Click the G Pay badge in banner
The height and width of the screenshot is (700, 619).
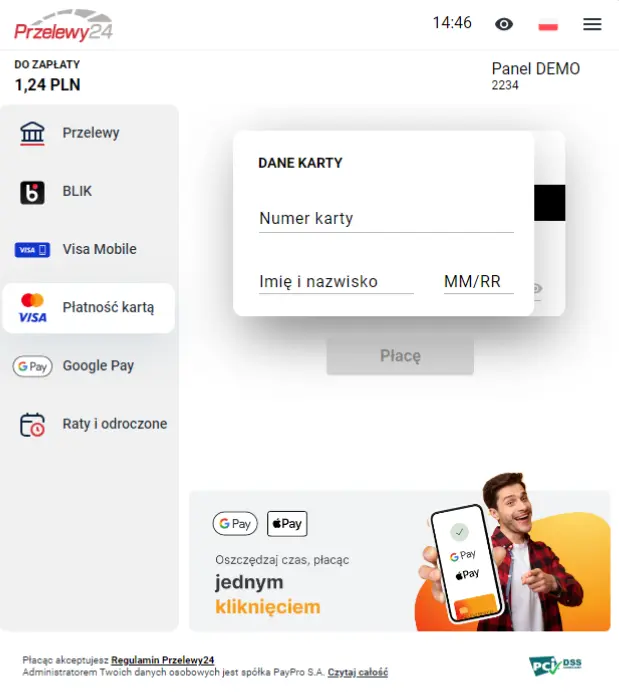(x=235, y=524)
